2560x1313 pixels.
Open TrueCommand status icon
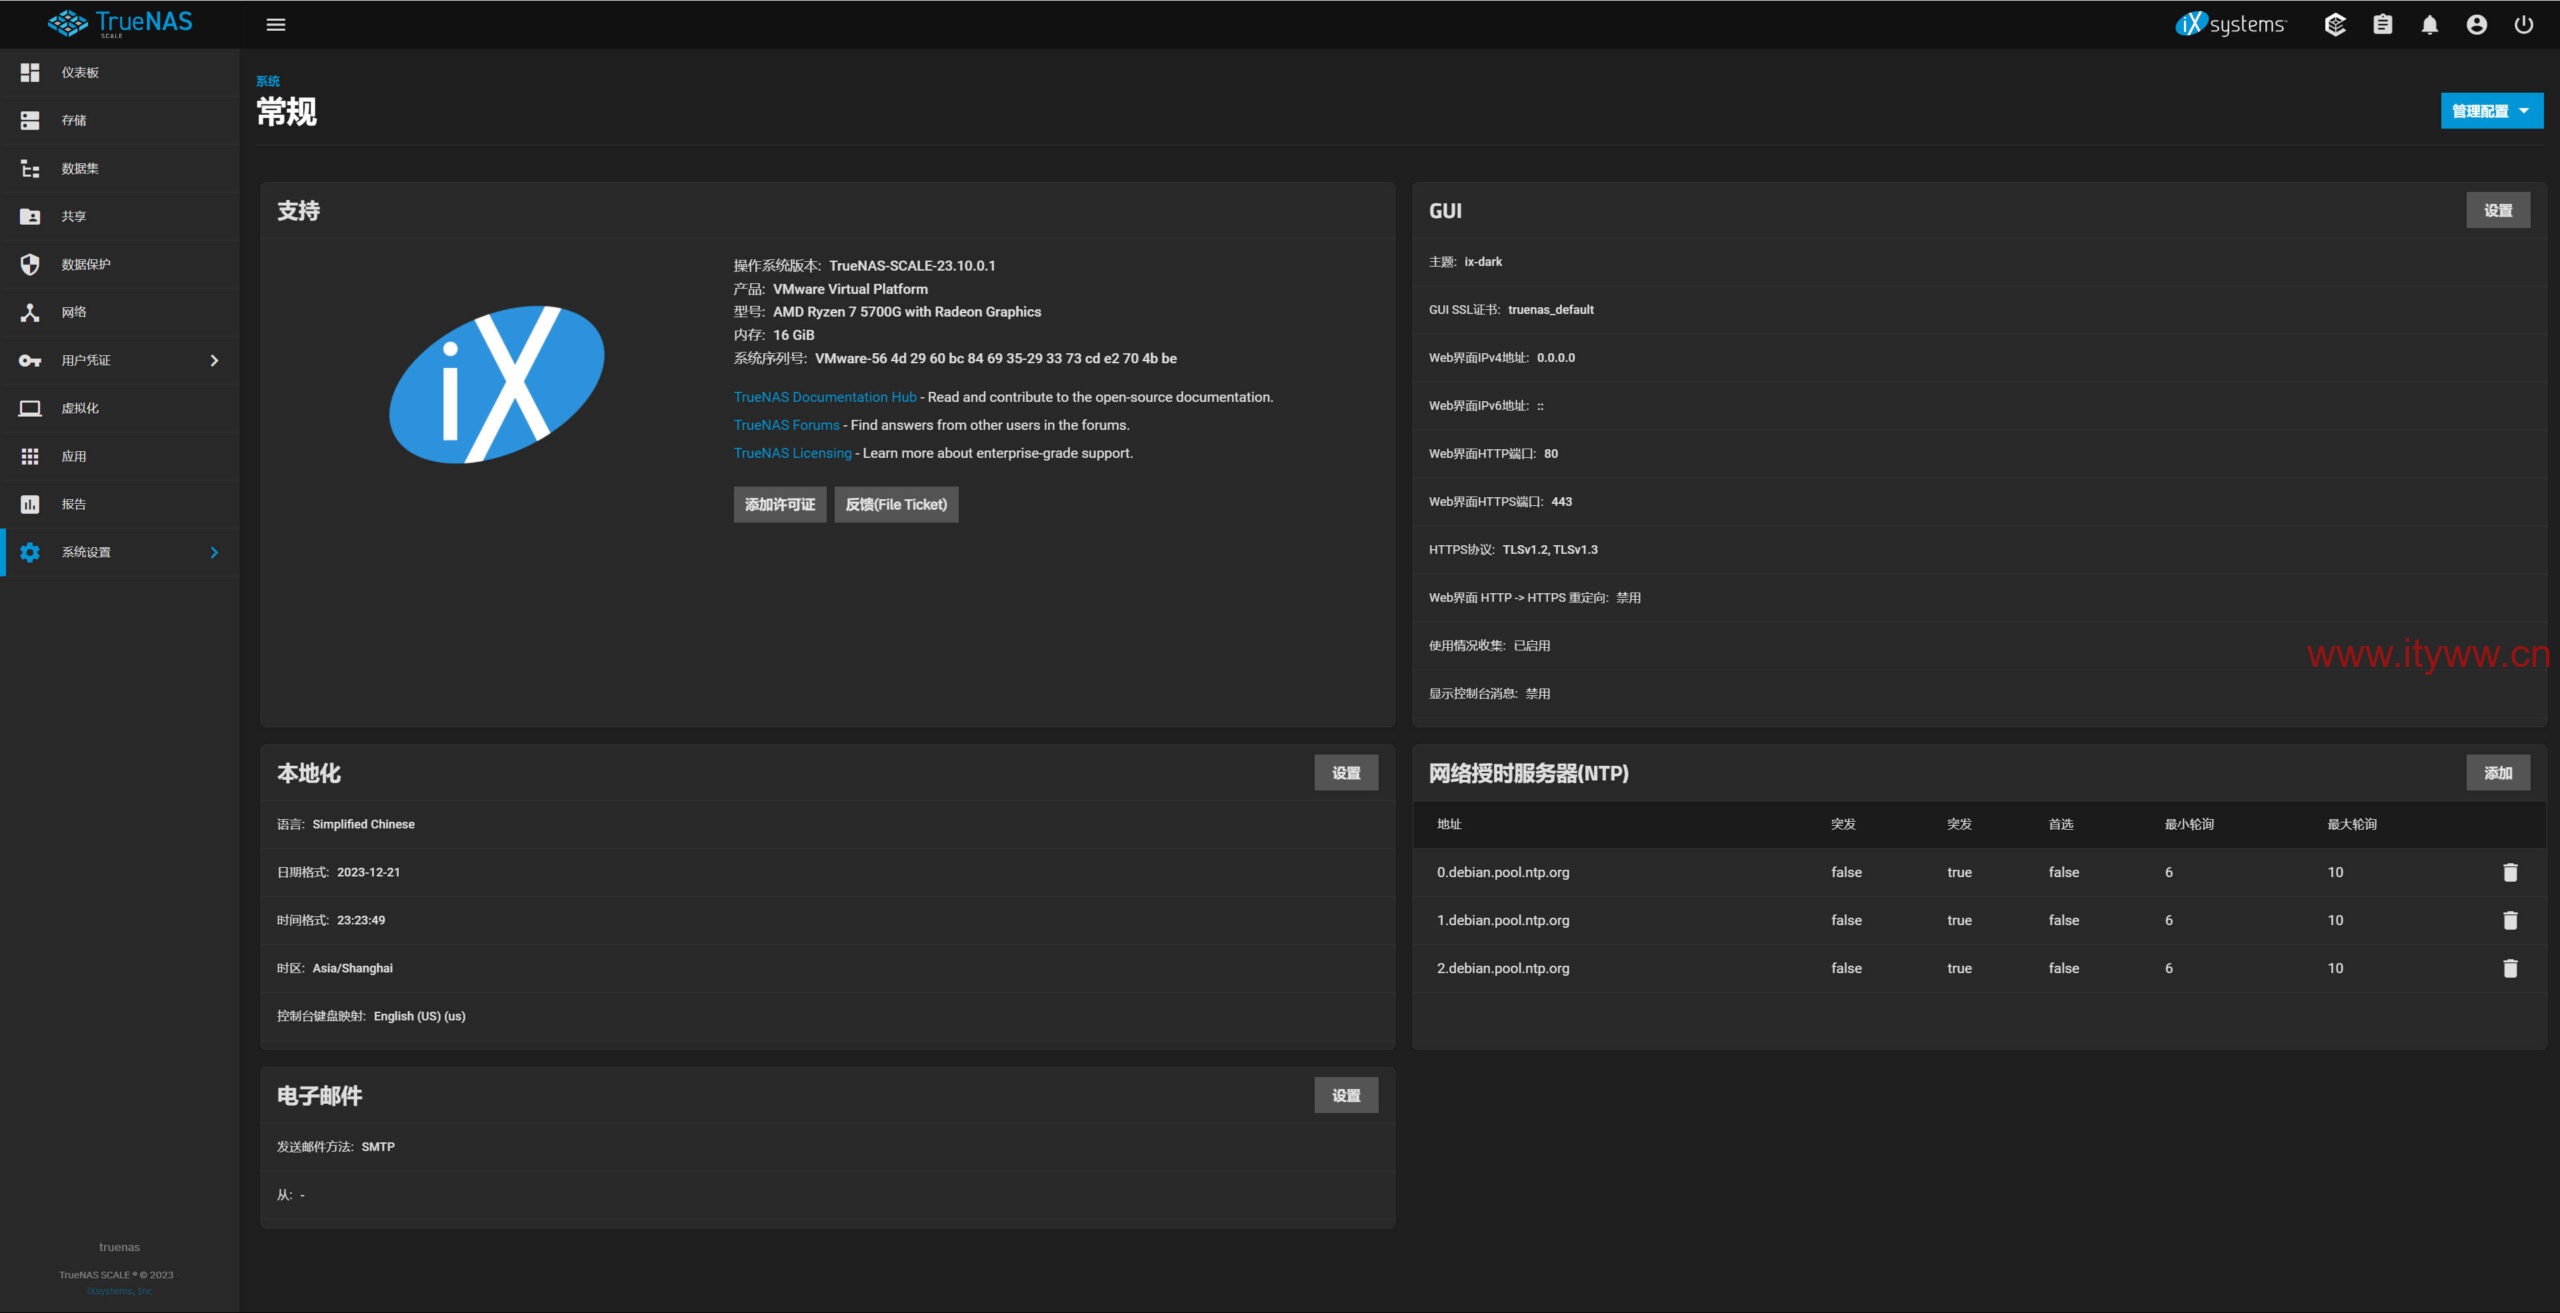point(2335,24)
